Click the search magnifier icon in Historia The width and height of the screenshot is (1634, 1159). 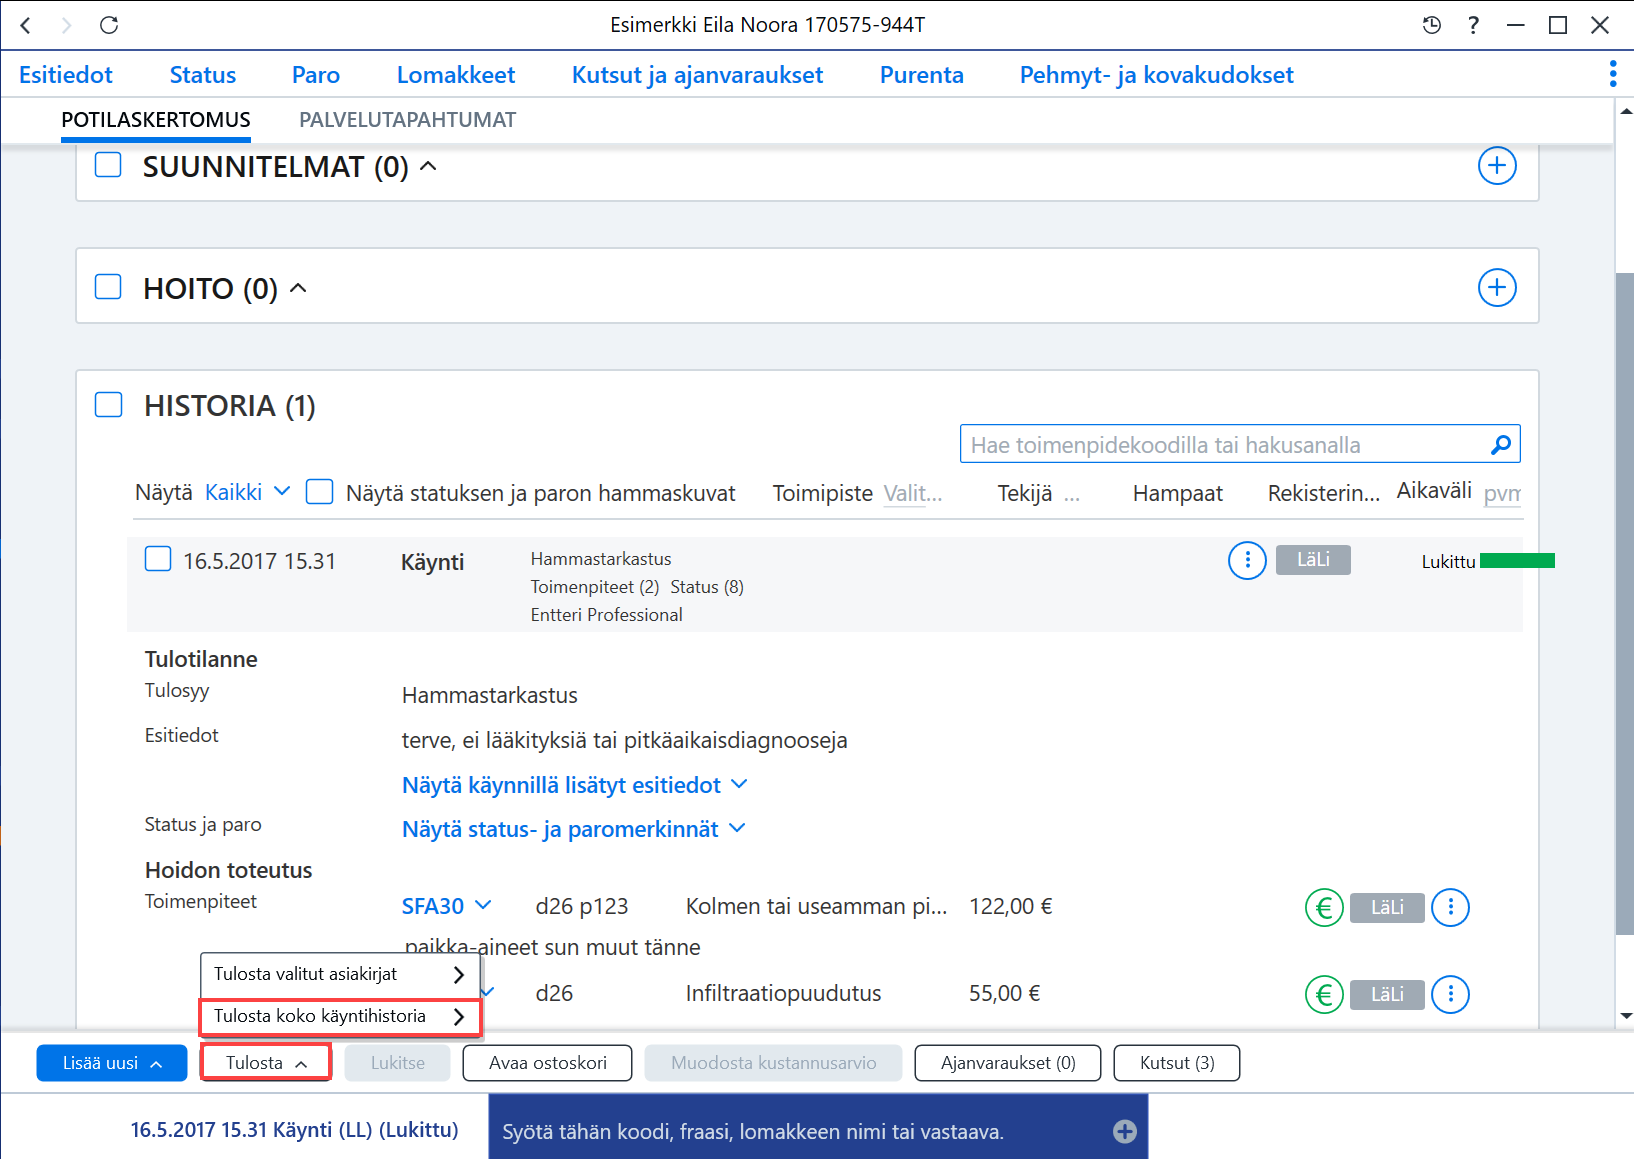pos(1500,445)
